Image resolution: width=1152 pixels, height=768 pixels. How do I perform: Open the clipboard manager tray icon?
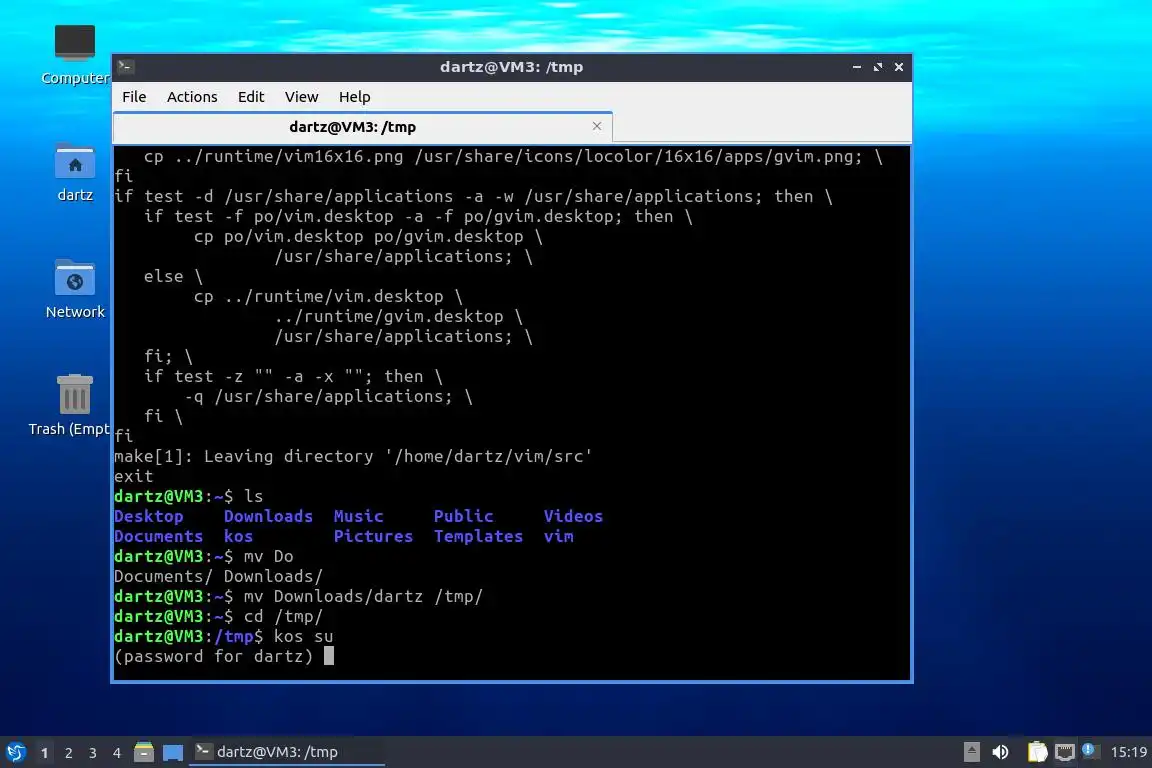click(x=1037, y=752)
